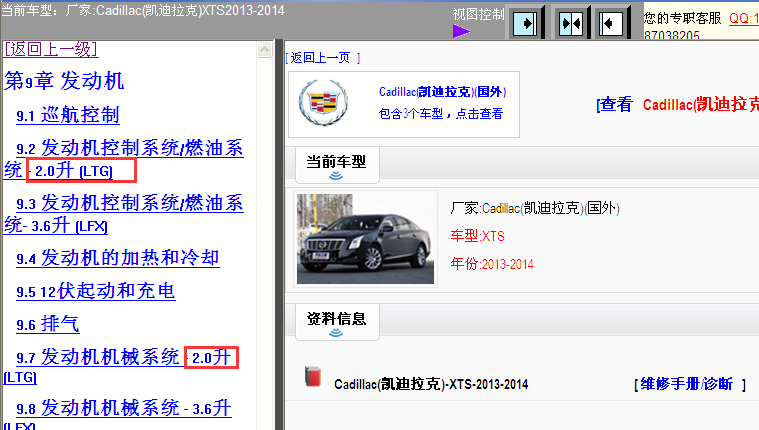The image size is (759, 430).
Task: Click the 视图控制 label
Action: (x=478, y=15)
